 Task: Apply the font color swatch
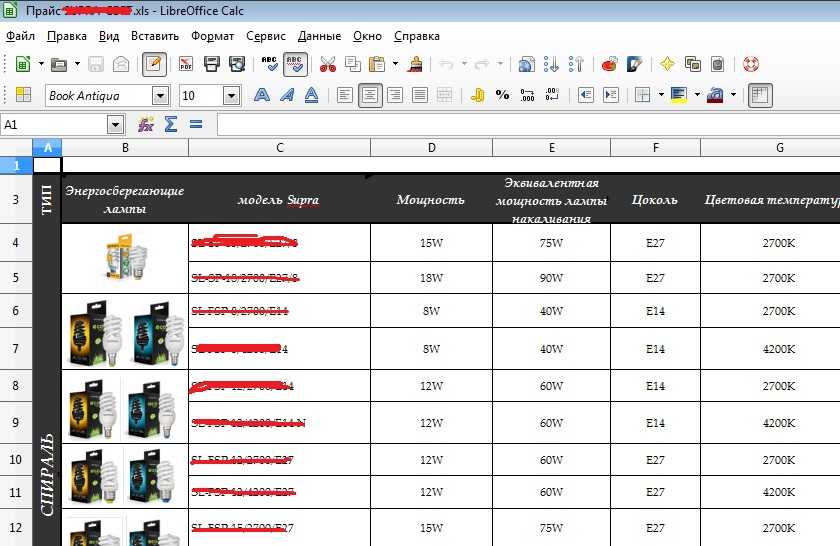click(x=715, y=95)
